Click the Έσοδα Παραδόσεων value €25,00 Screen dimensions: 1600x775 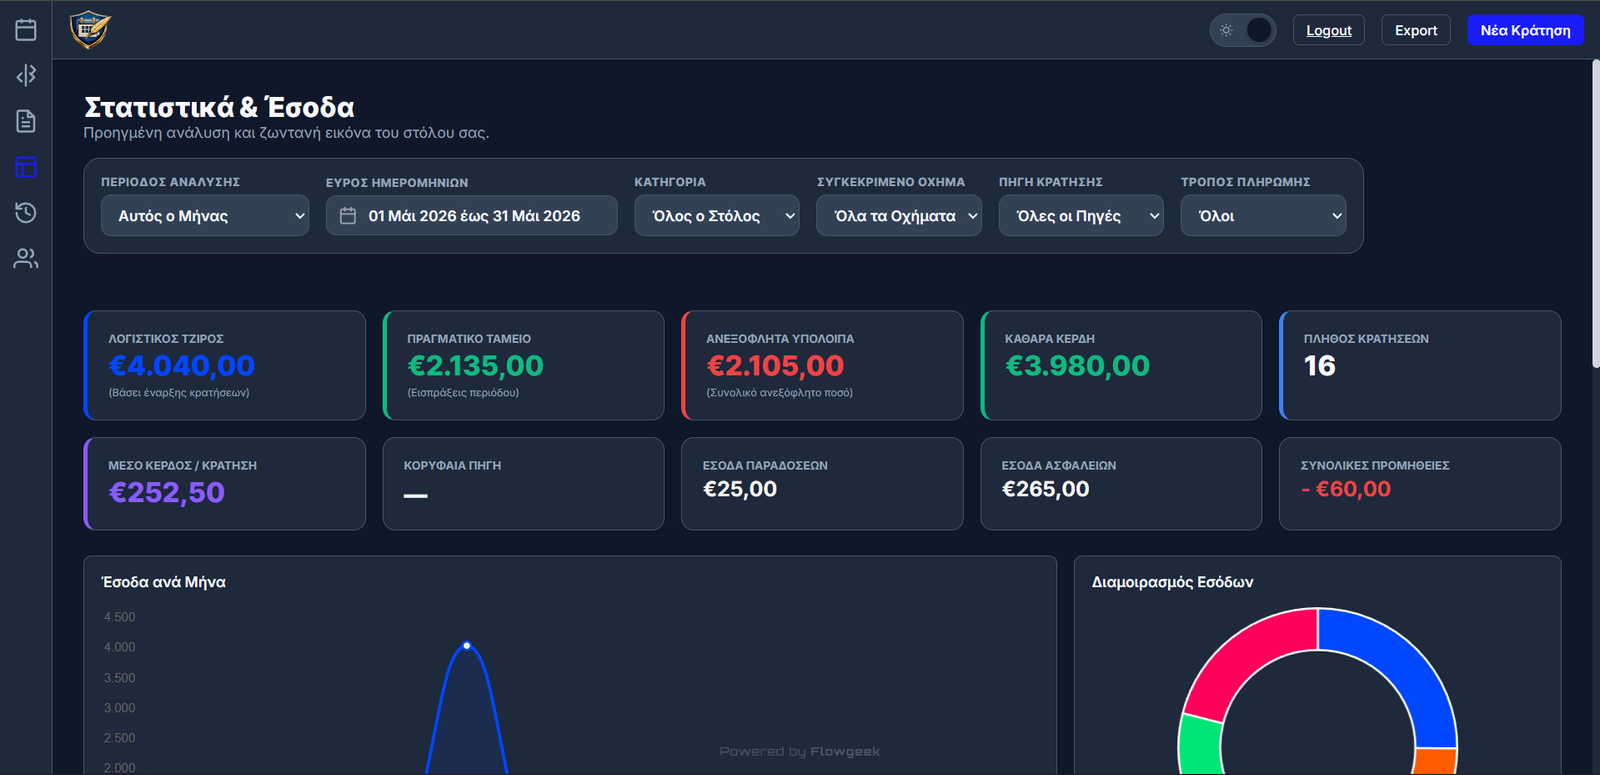[740, 489]
